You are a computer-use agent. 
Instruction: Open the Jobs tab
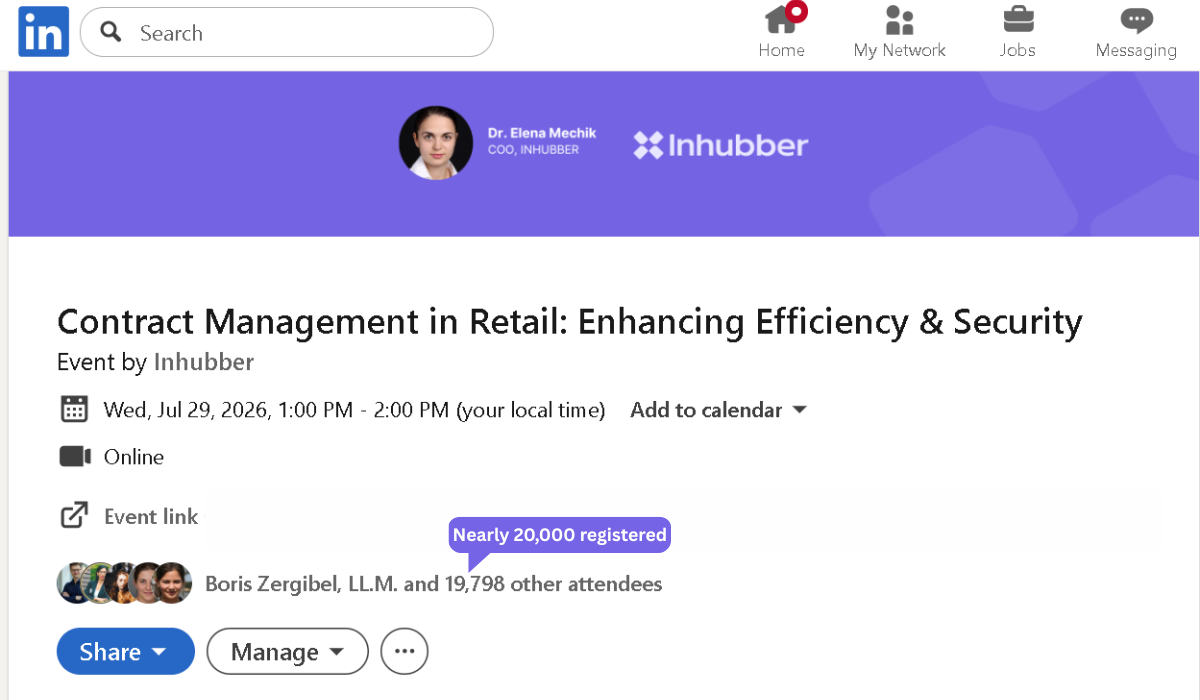click(x=1018, y=32)
